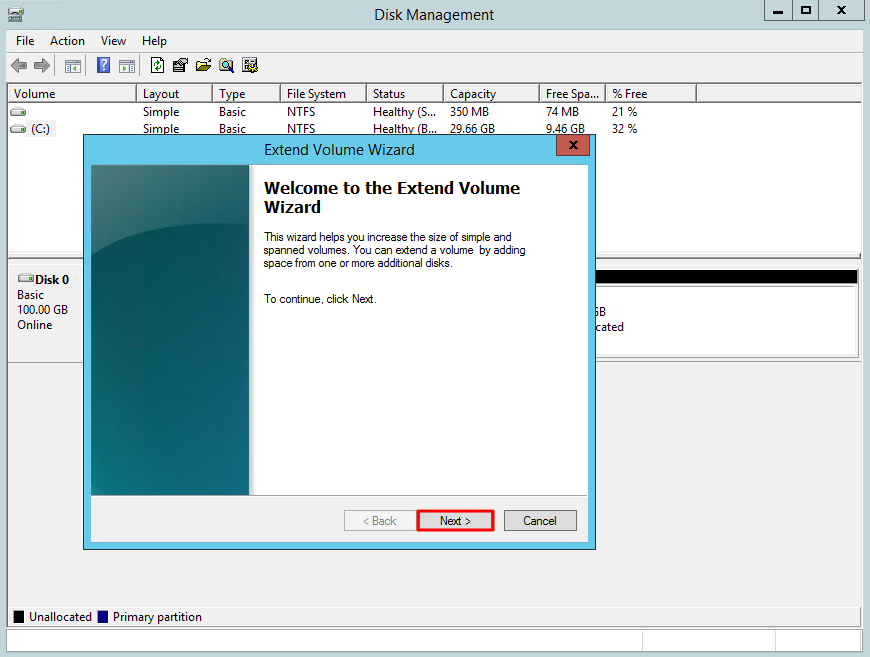Click the last toolbar icon with gear
Viewport: 870px width, 657px height.
tap(250, 66)
